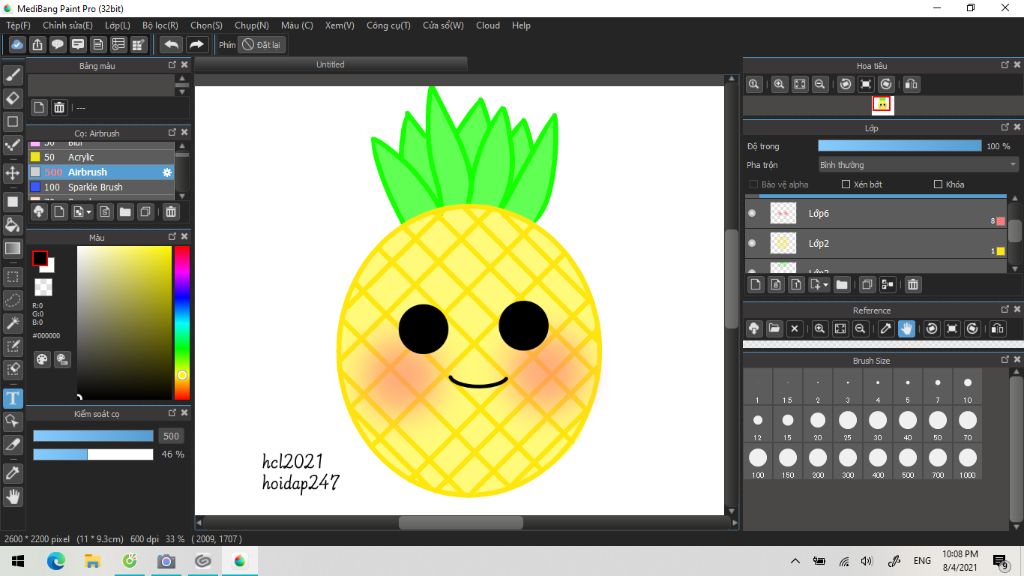This screenshot has width=1024, height=576.
Task: Open Microsoft Edge from taskbar
Action: (56, 561)
